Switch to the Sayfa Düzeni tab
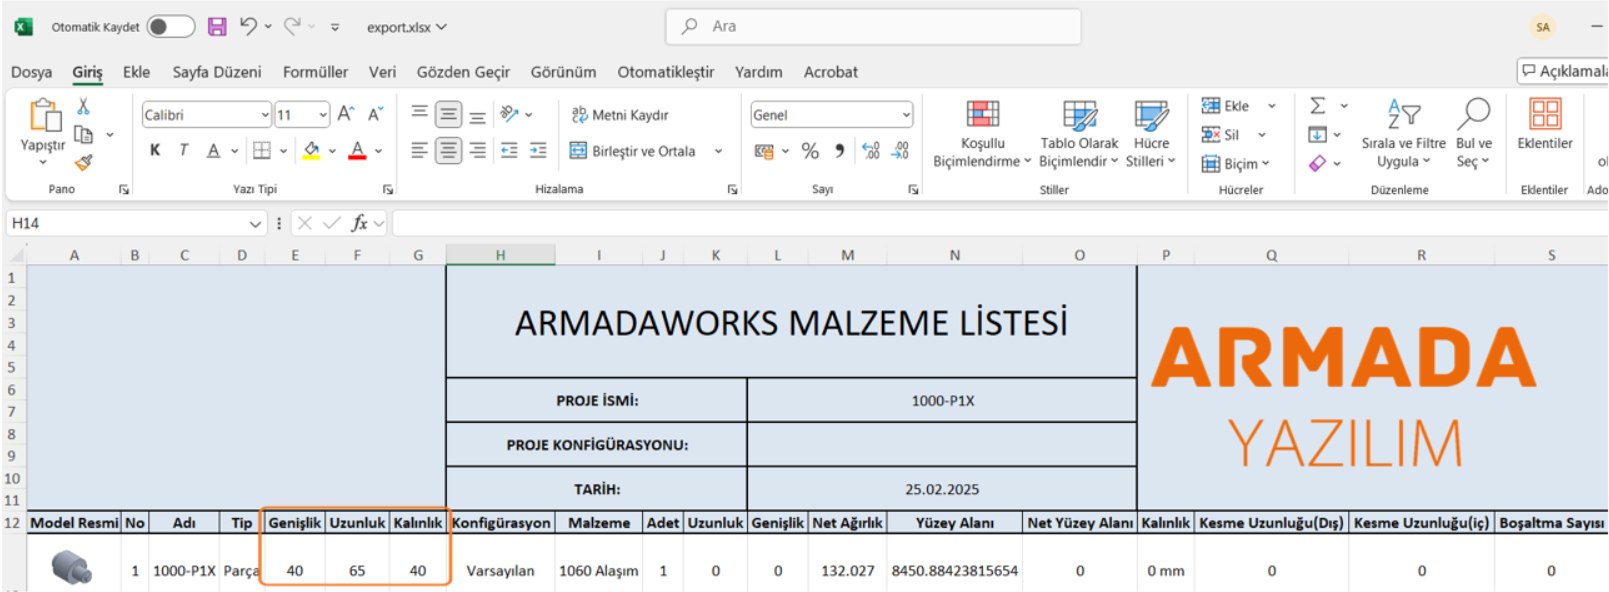This screenshot has height=592, width=1609. [217, 72]
